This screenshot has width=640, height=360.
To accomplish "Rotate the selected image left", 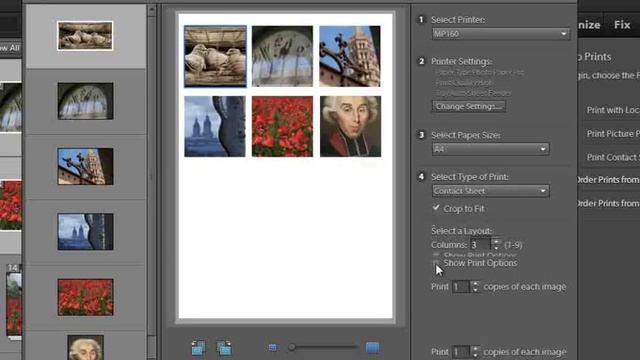I will pyautogui.click(x=198, y=348).
